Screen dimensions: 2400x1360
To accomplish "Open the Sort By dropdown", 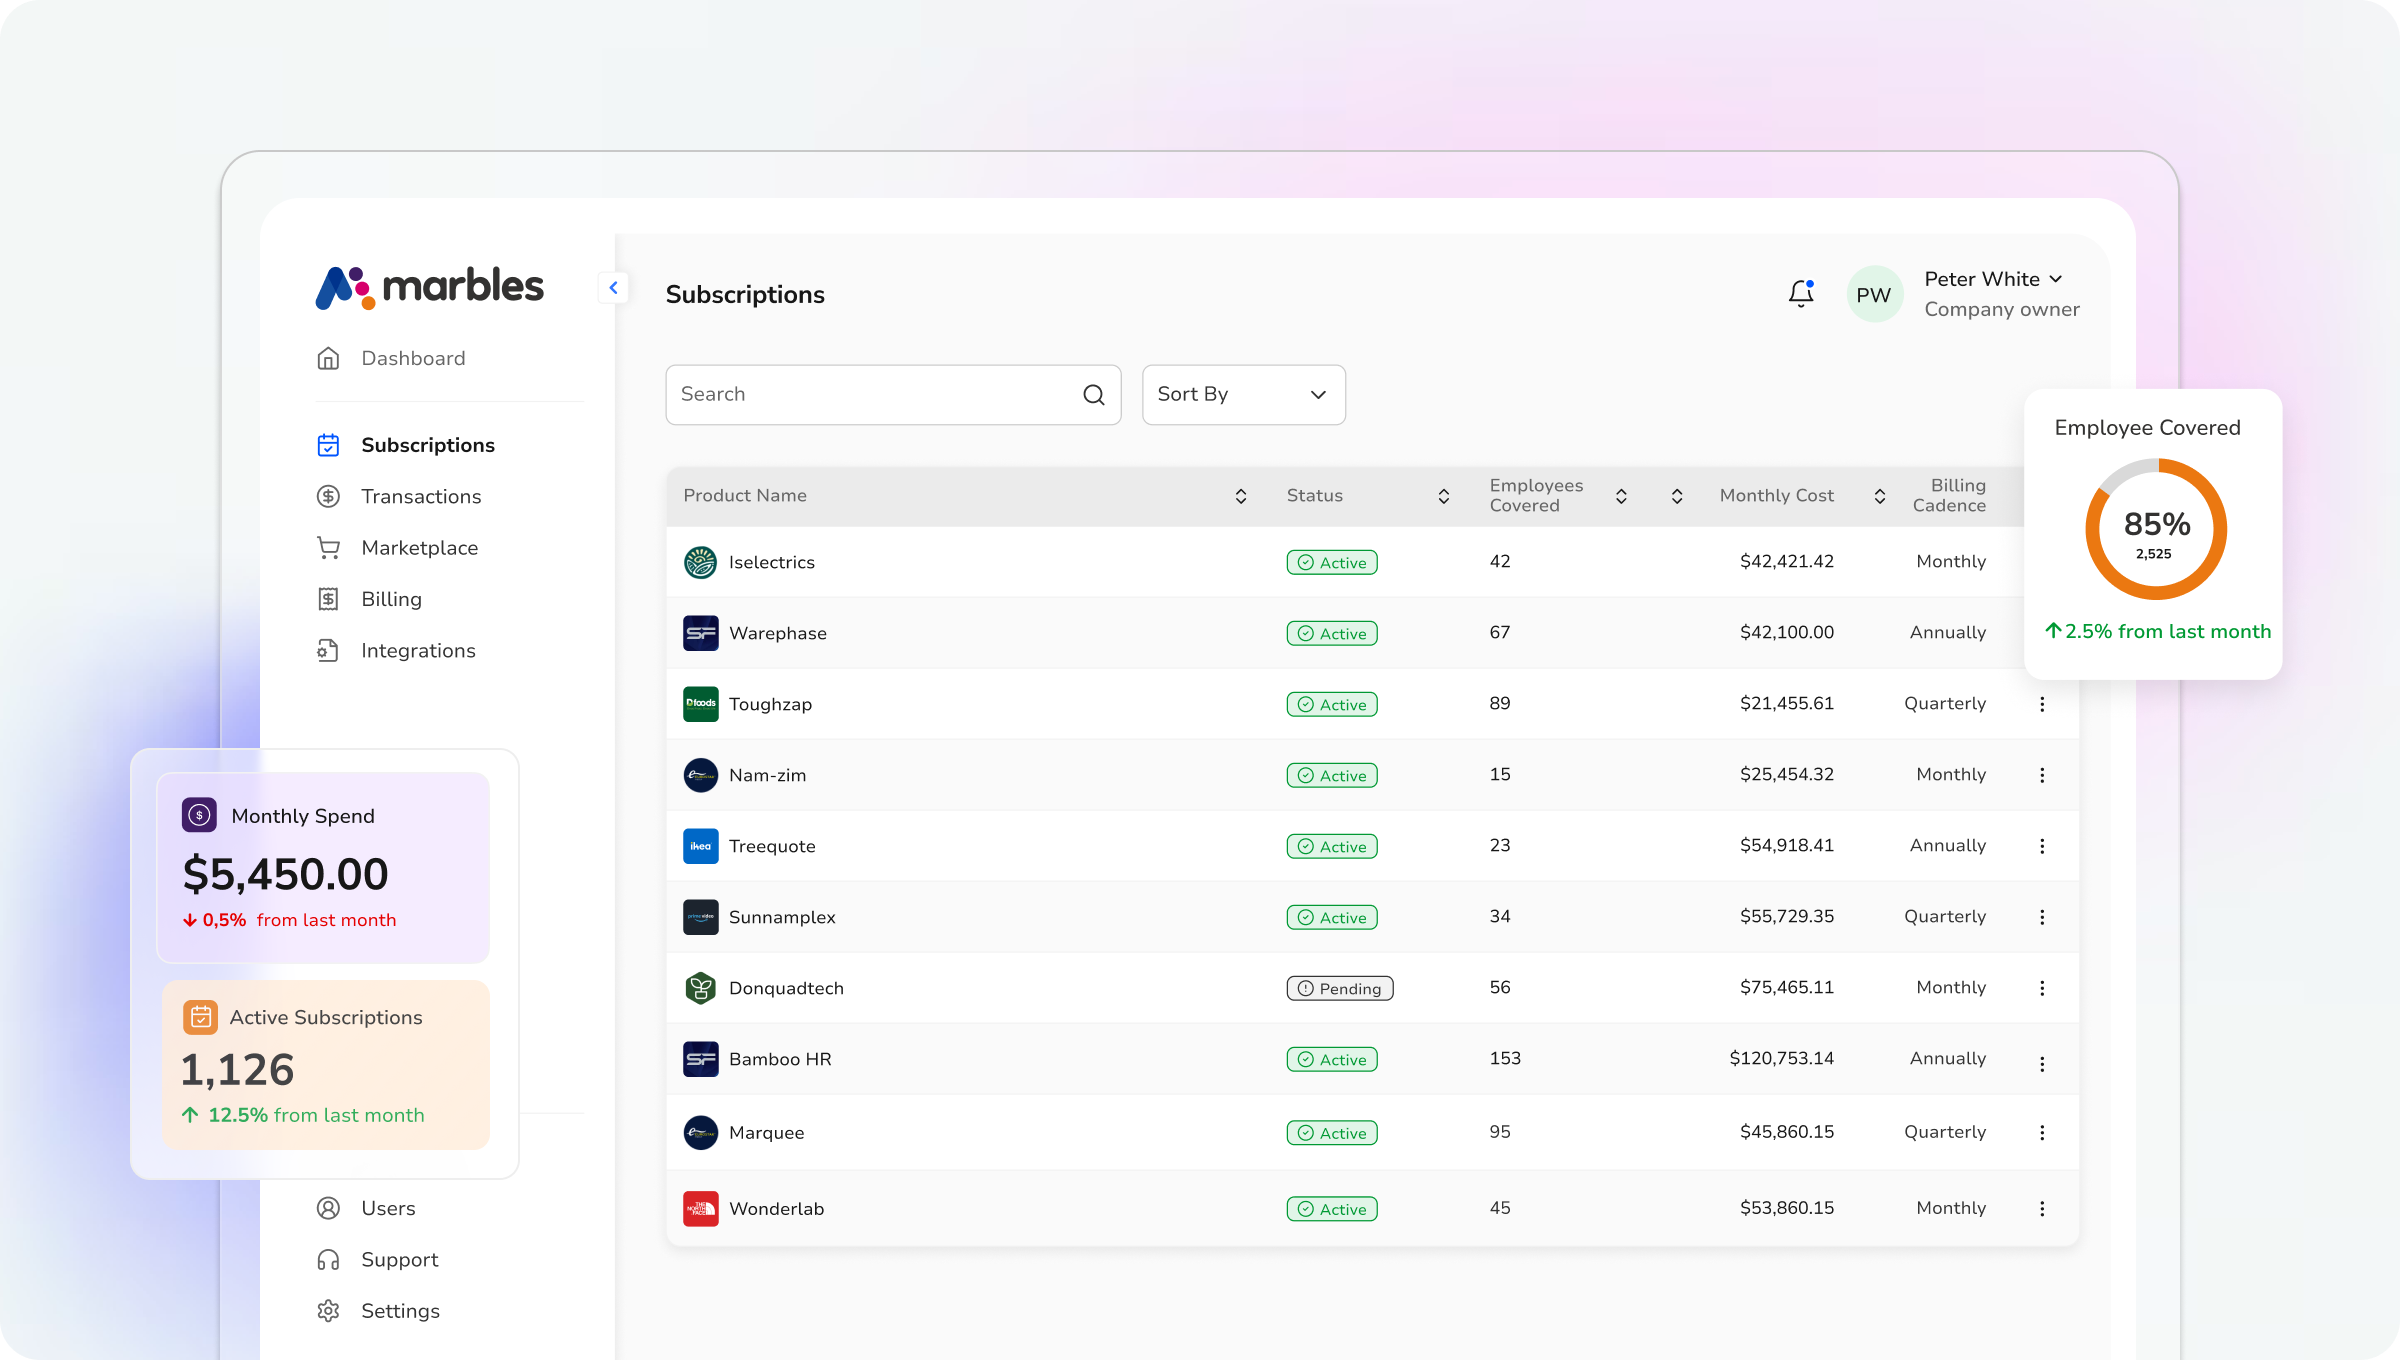I will (1243, 395).
